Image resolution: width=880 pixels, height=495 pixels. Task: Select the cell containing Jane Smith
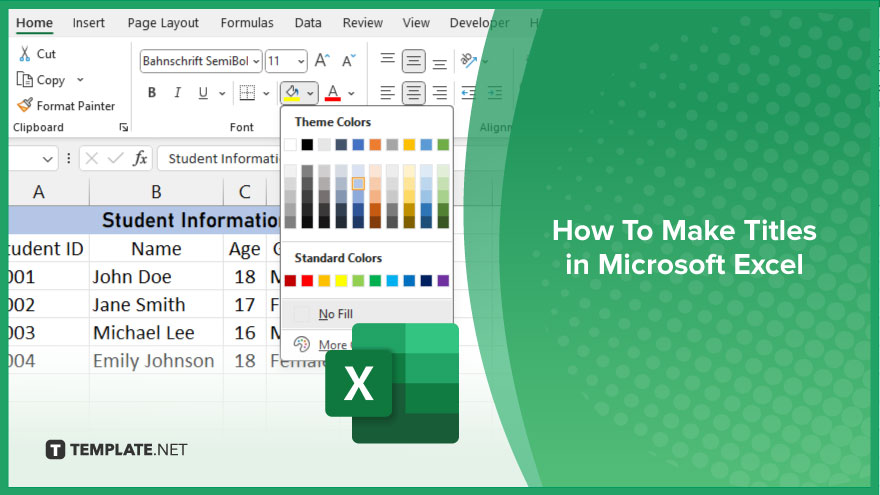[156, 305]
